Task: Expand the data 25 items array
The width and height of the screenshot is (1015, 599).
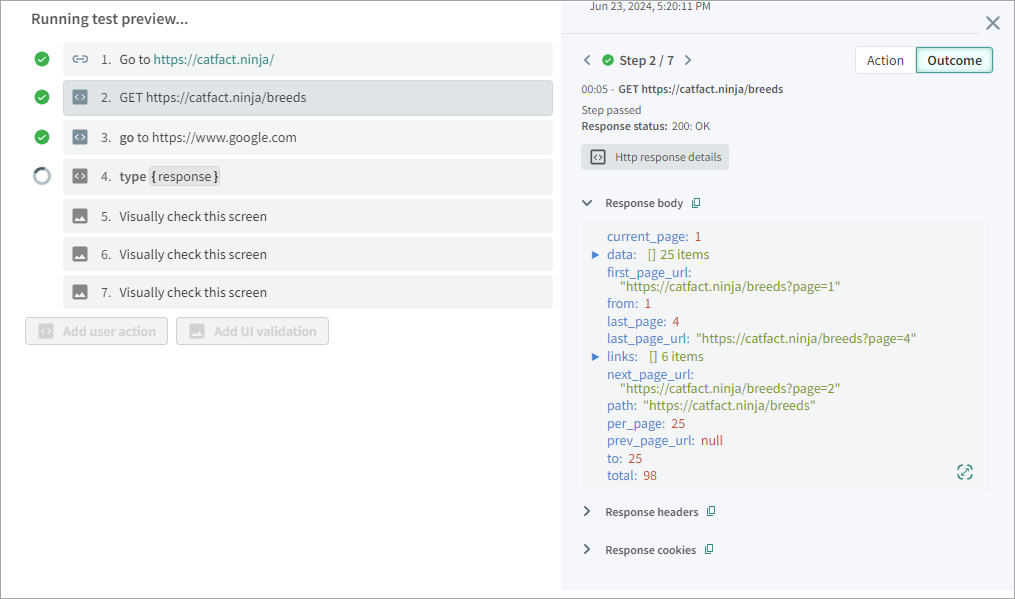Action: (596, 255)
